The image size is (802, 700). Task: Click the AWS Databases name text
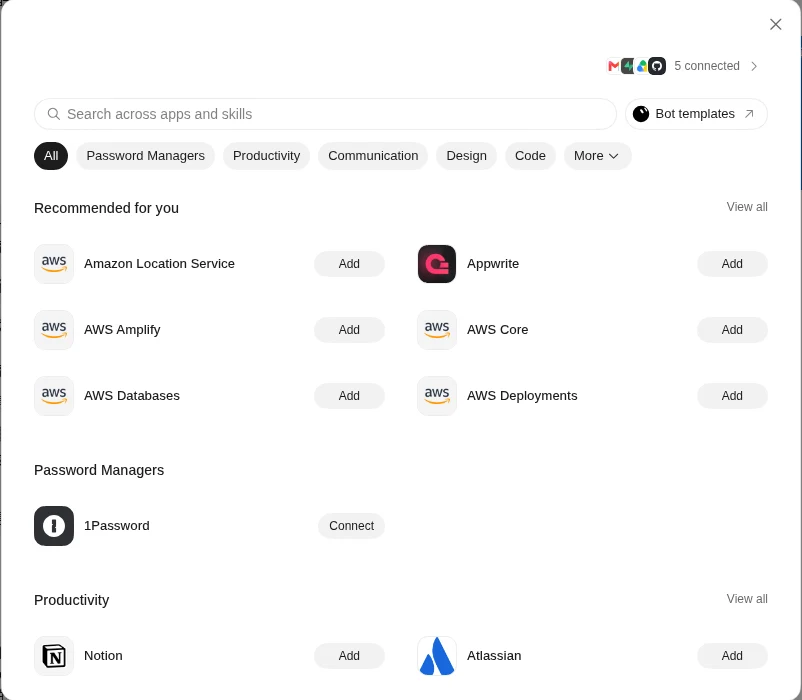[131, 396]
